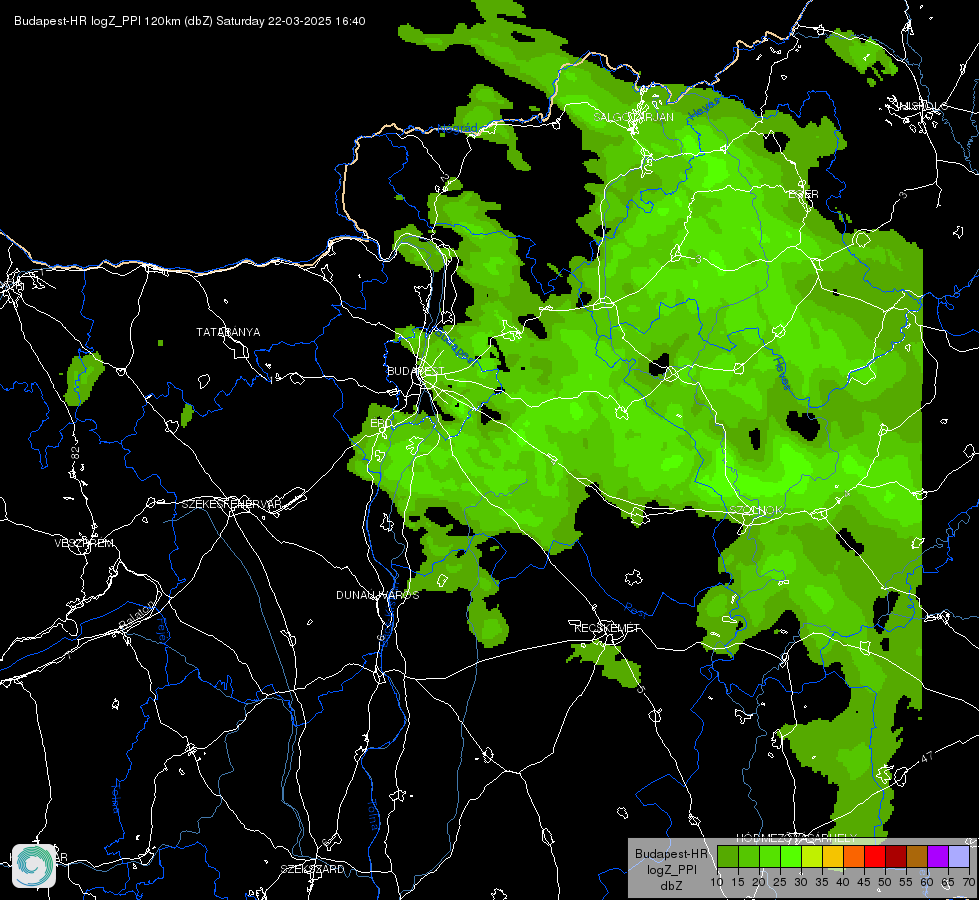979x900 pixels.
Task: Select the dark green 10-15 dBZ legend swatch
Action: click(x=728, y=856)
